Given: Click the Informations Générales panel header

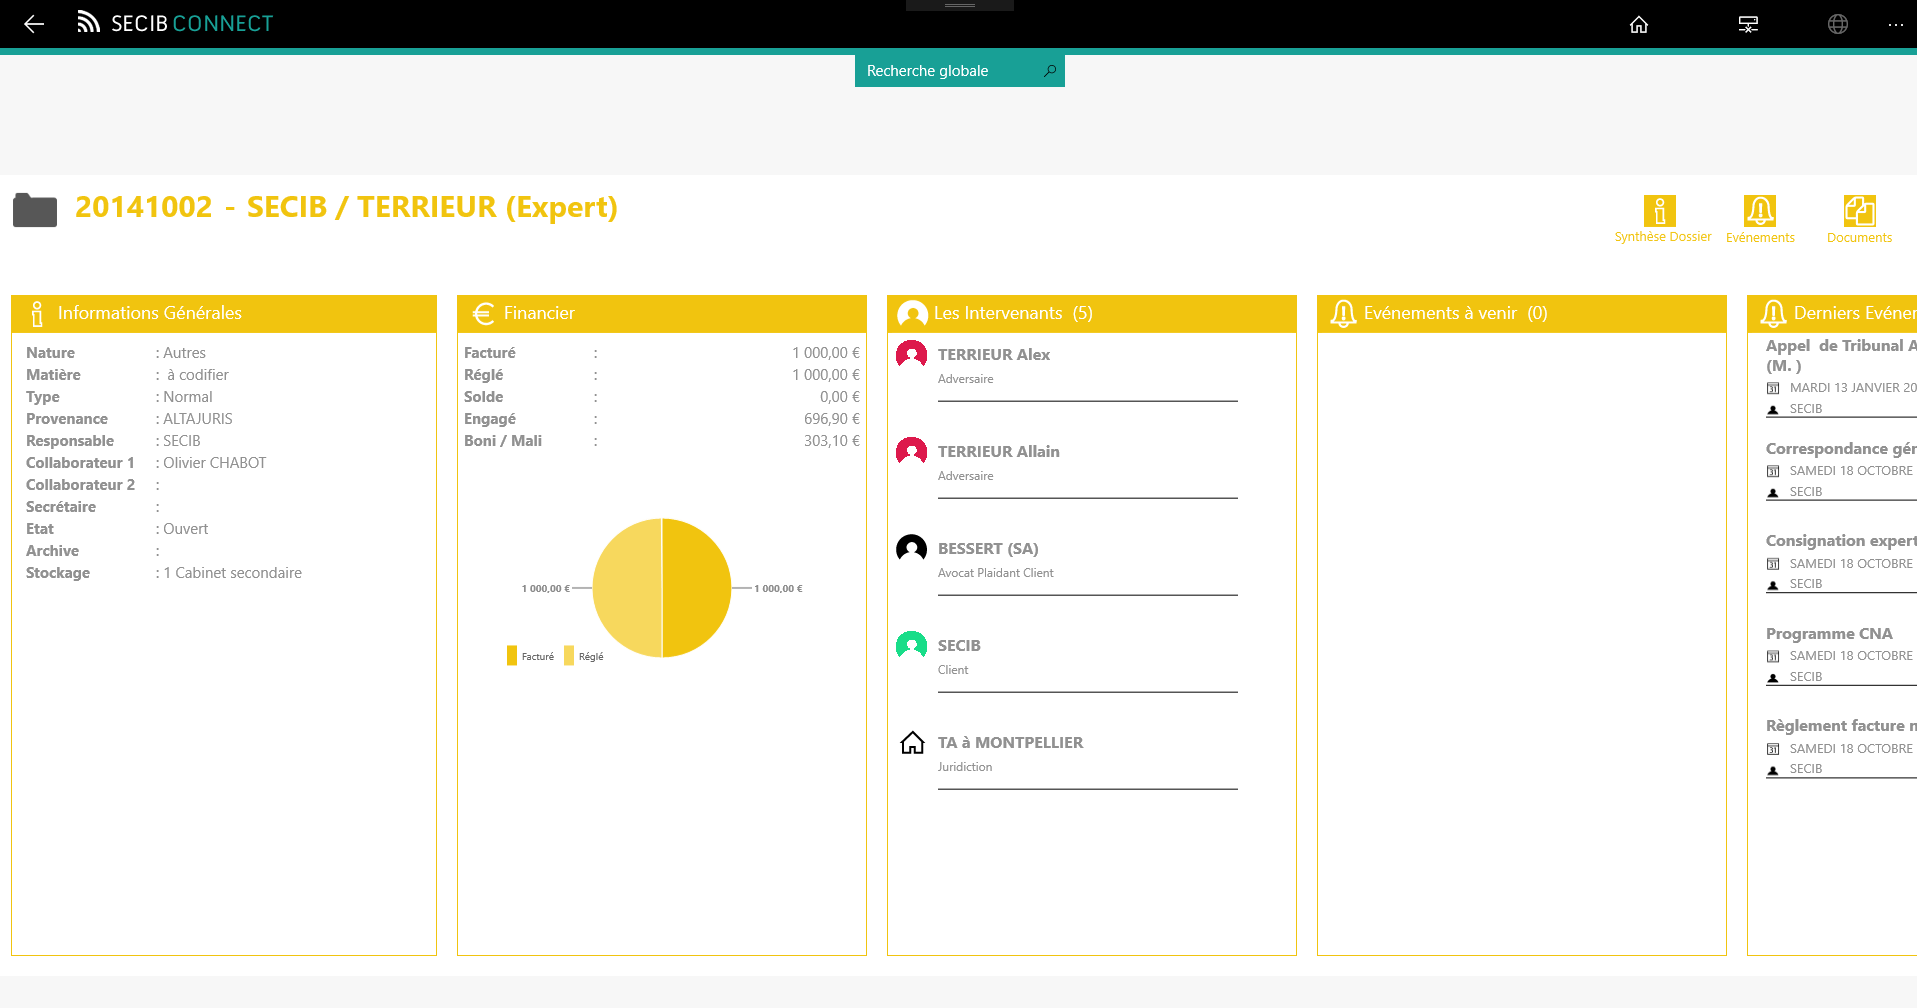Looking at the screenshot, I should pyautogui.click(x=224, y=314).
